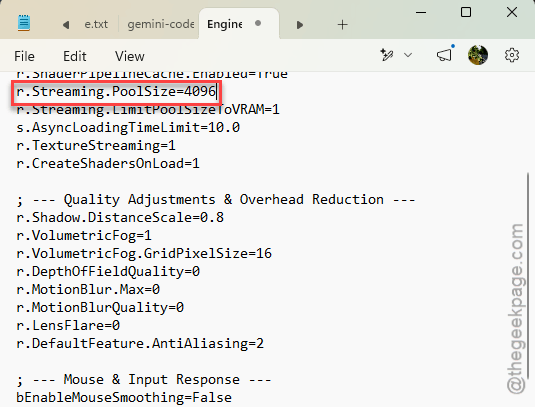Click the r.LensFlare=0 line

pyautogui.click(x=68, y=325)
